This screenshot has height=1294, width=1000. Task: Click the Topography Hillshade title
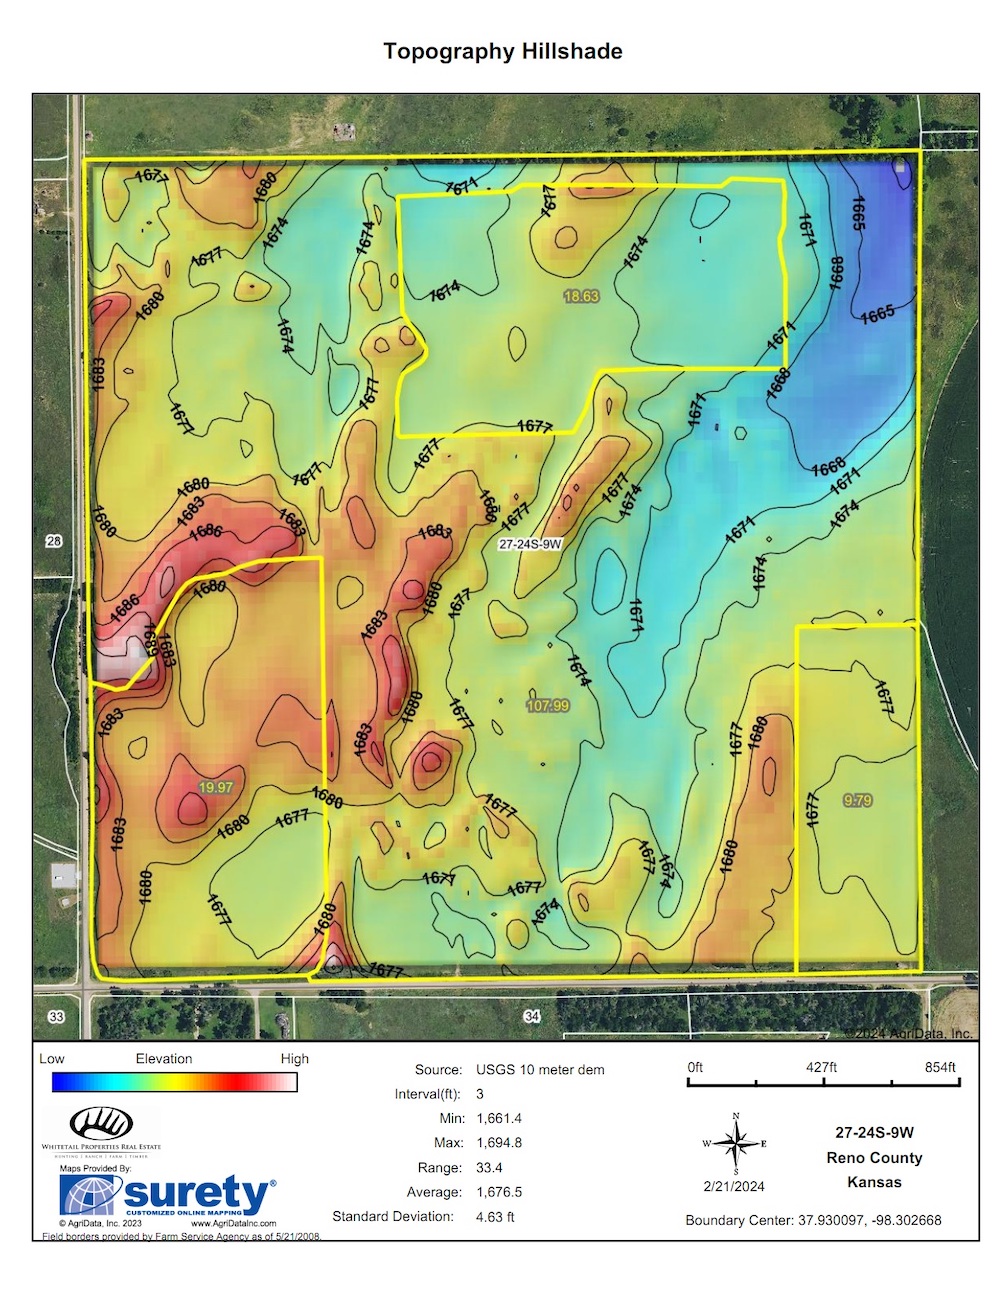click(x=503, y=52)
